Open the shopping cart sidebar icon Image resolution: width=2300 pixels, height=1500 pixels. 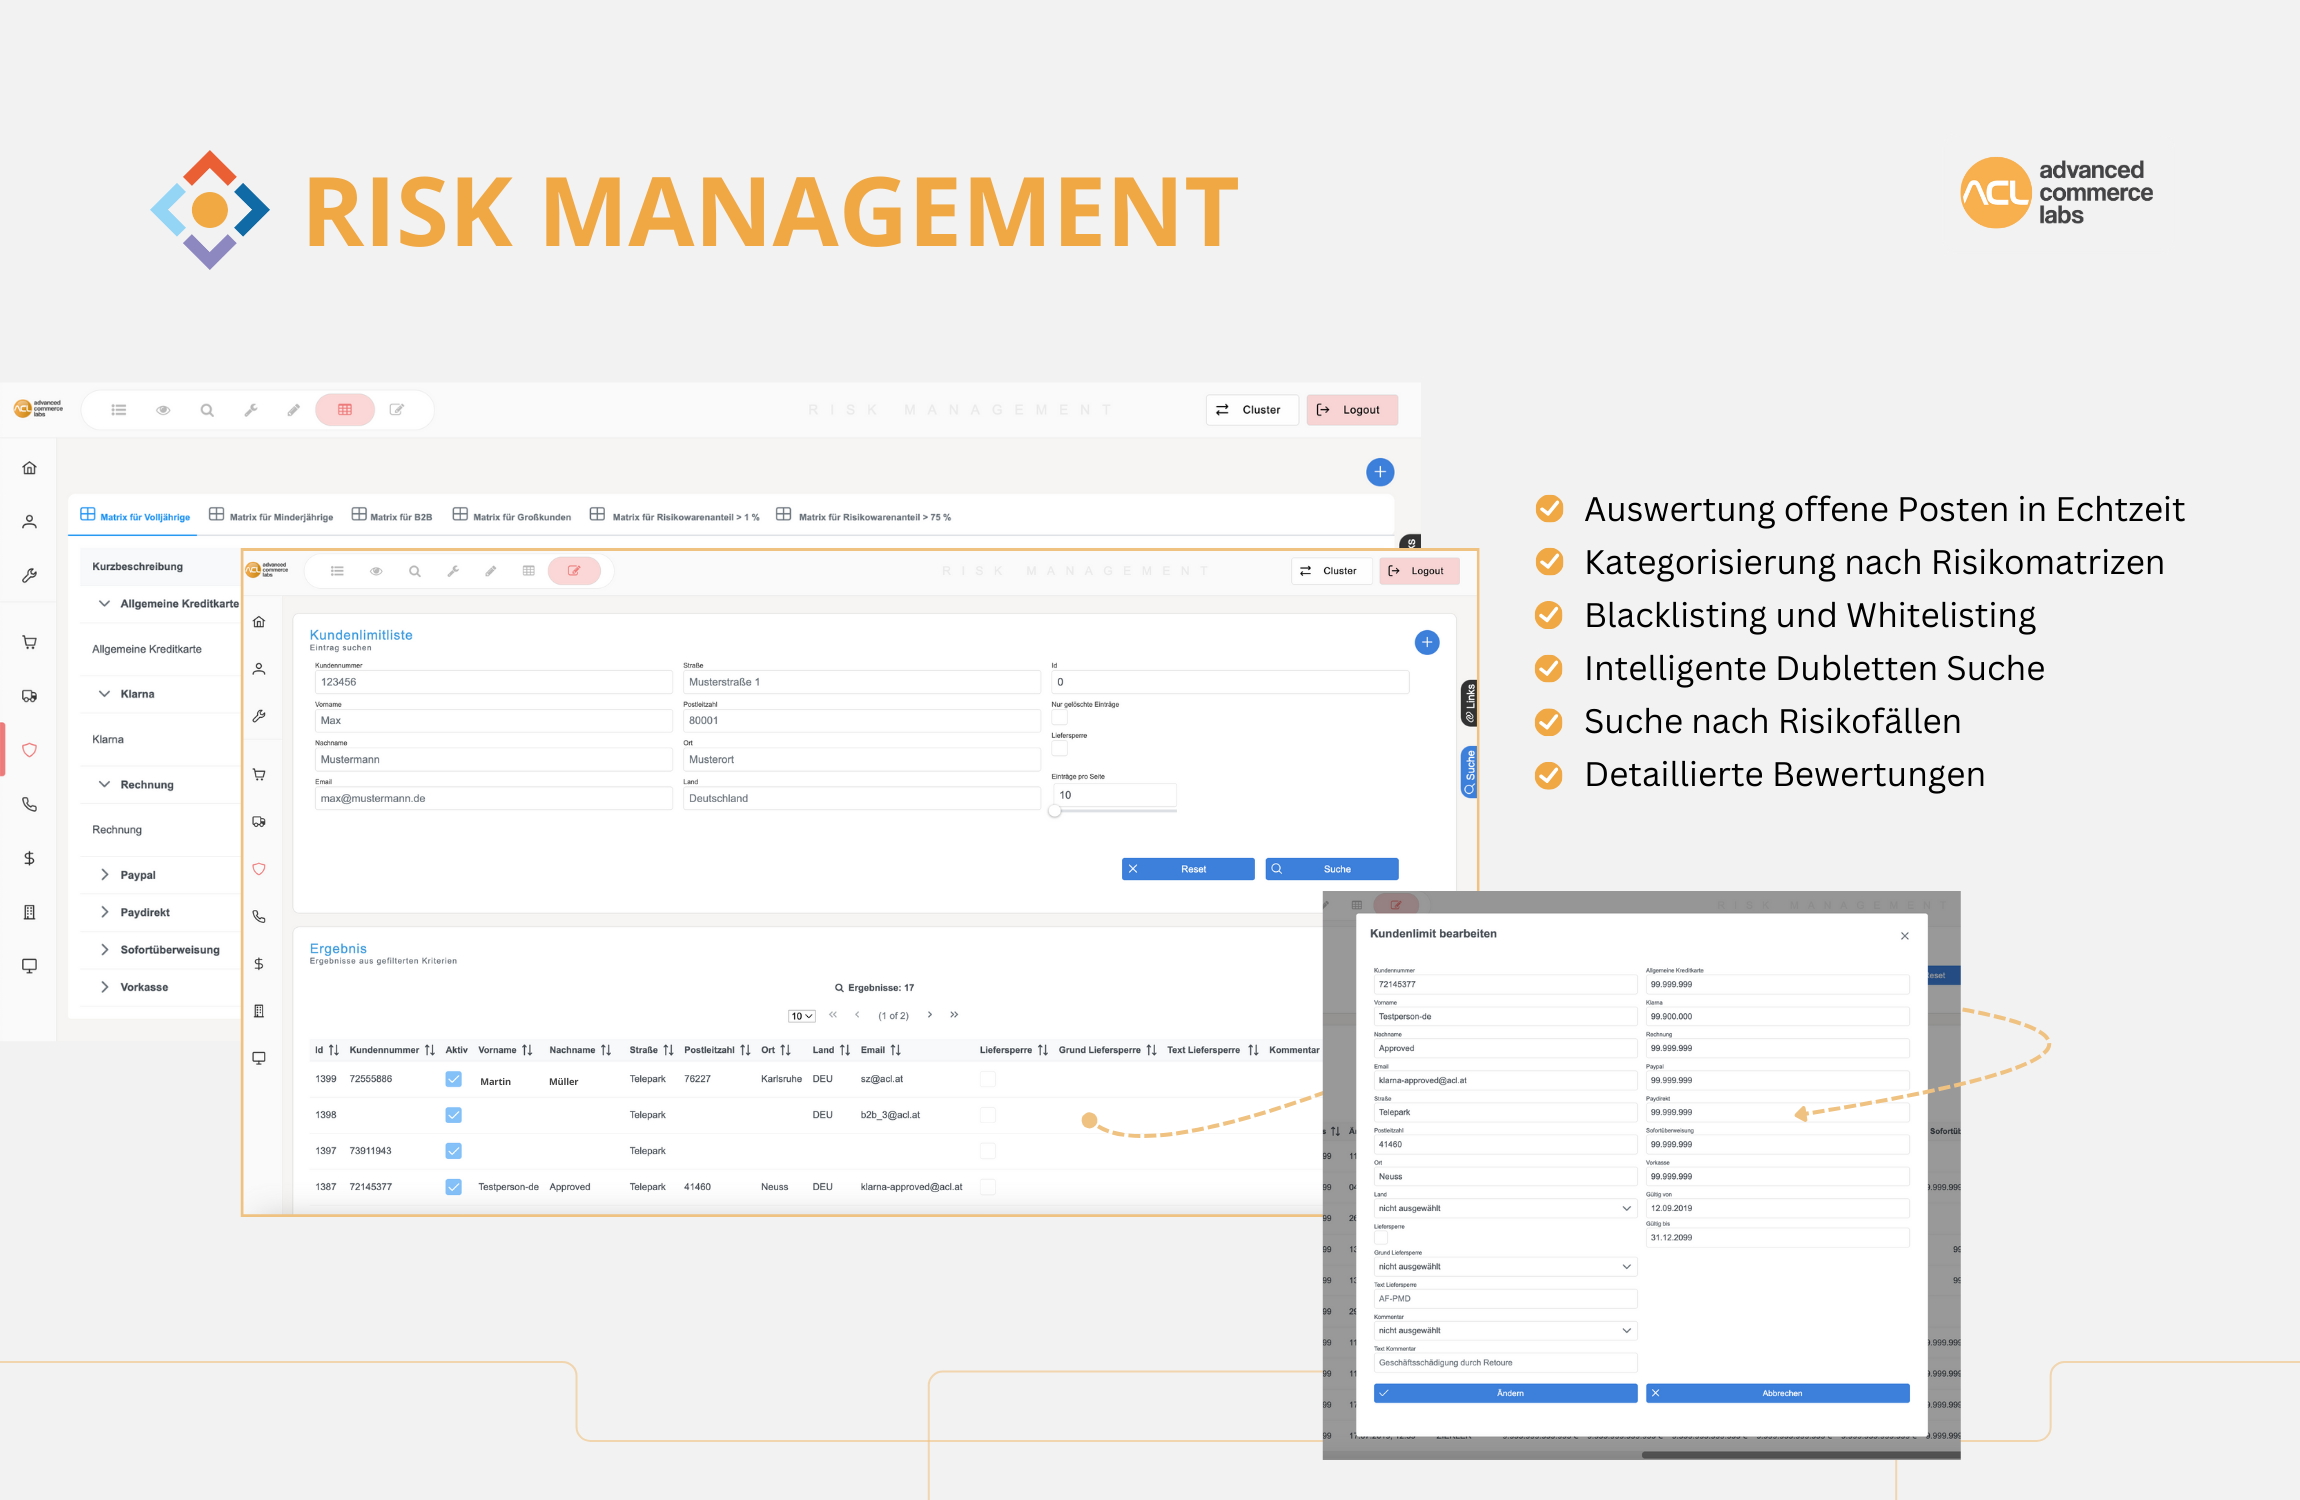pos(30,642)
